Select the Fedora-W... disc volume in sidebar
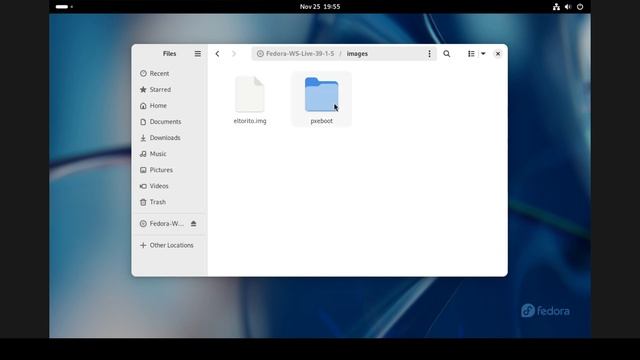Screen dimensions: 640x360 pyautogui.click(x=162, y=224)
